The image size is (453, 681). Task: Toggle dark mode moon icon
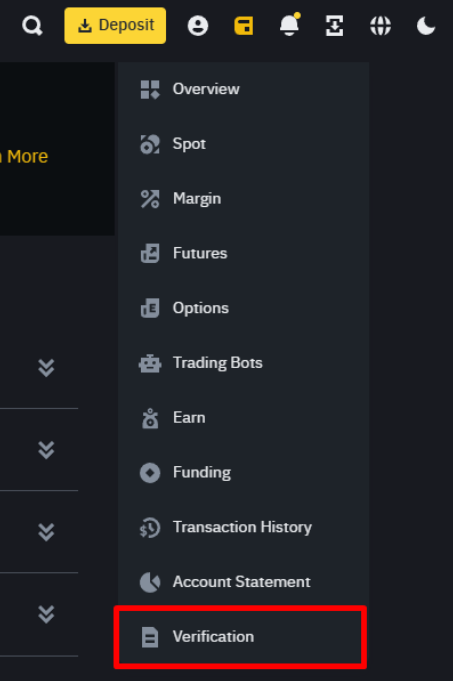426,26
